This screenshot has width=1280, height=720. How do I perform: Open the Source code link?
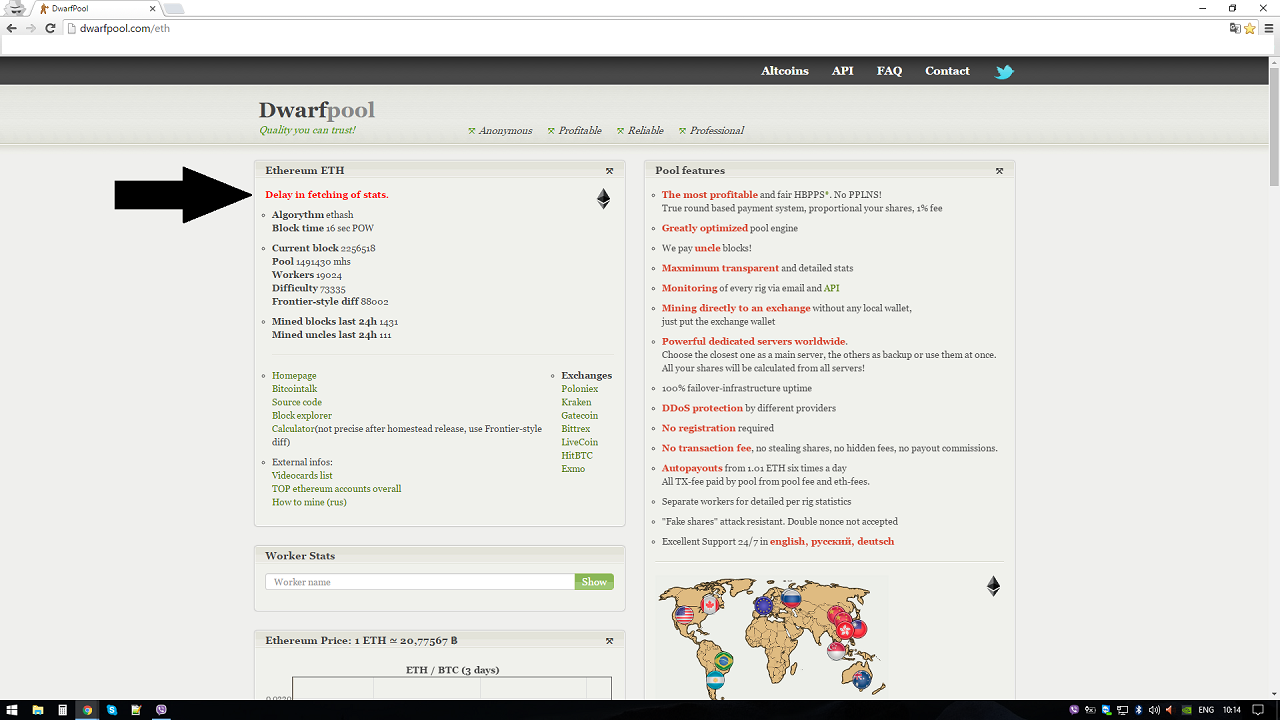[297, 402]
